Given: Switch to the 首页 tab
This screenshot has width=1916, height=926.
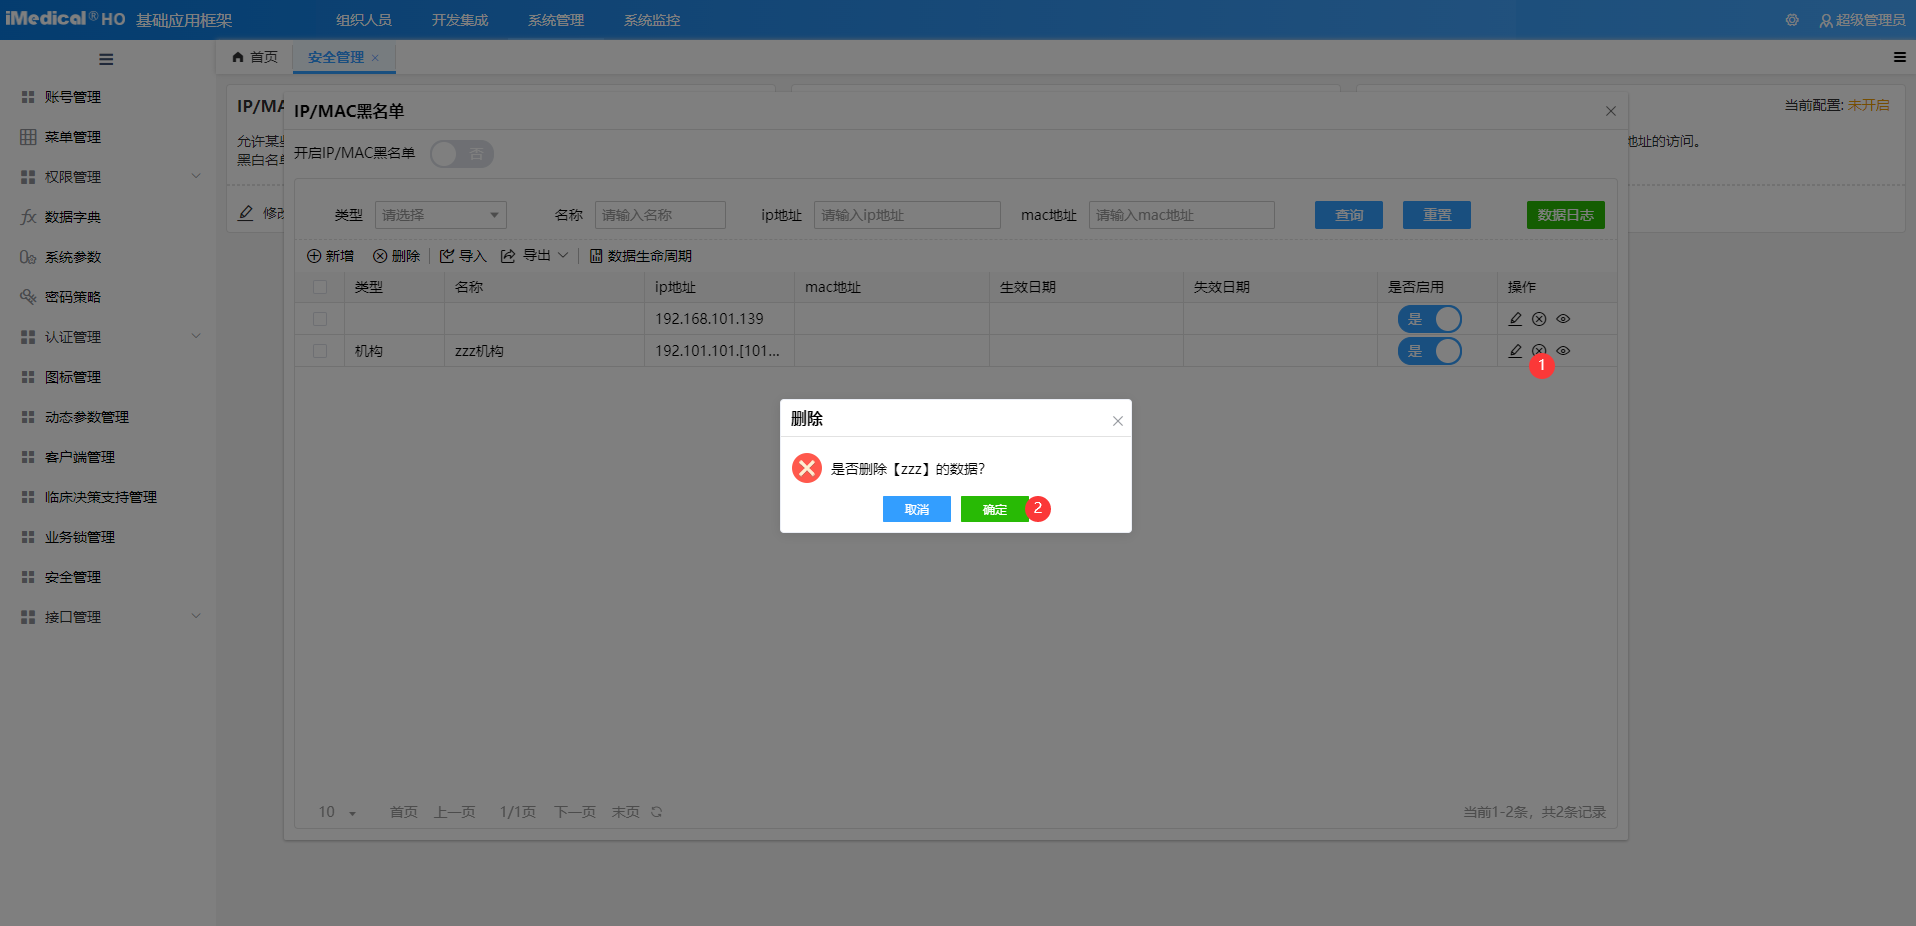Looking at the screenshot, I should (255, 57).
